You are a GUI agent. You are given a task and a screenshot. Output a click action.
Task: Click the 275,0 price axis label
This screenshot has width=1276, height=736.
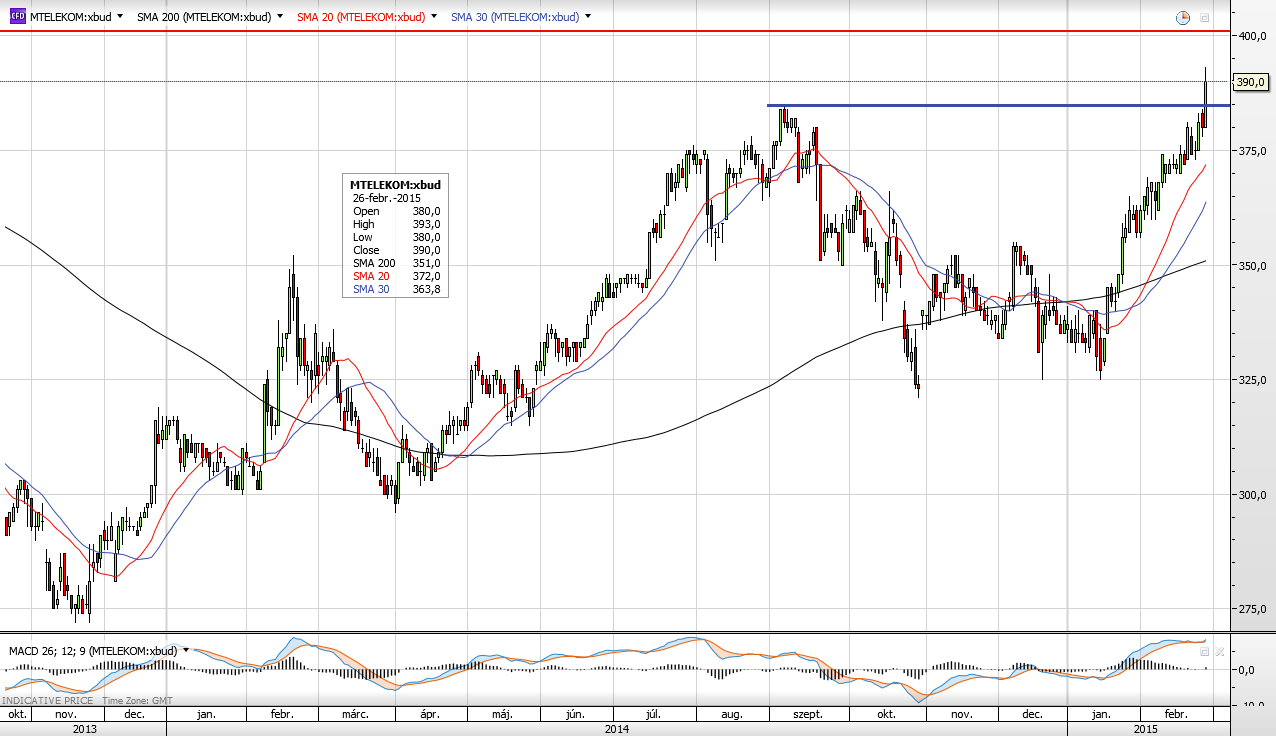1254,609
